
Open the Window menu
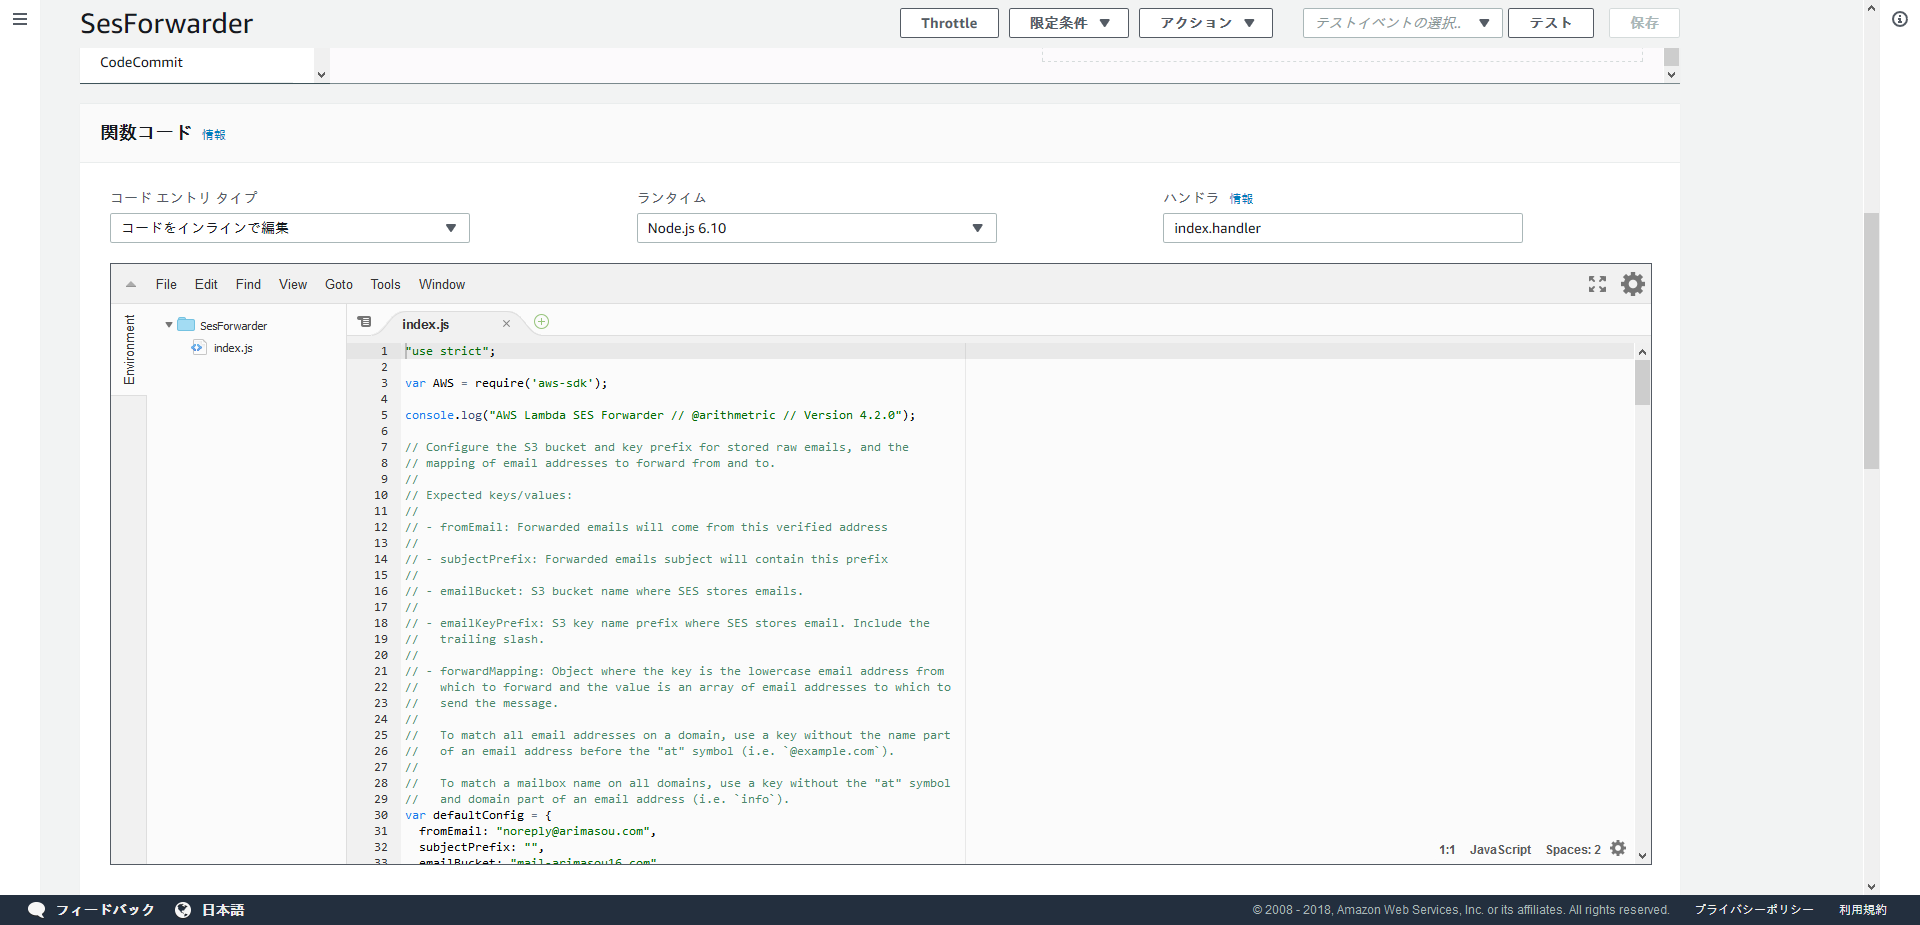pyautogui.click(x=442, y=285)
